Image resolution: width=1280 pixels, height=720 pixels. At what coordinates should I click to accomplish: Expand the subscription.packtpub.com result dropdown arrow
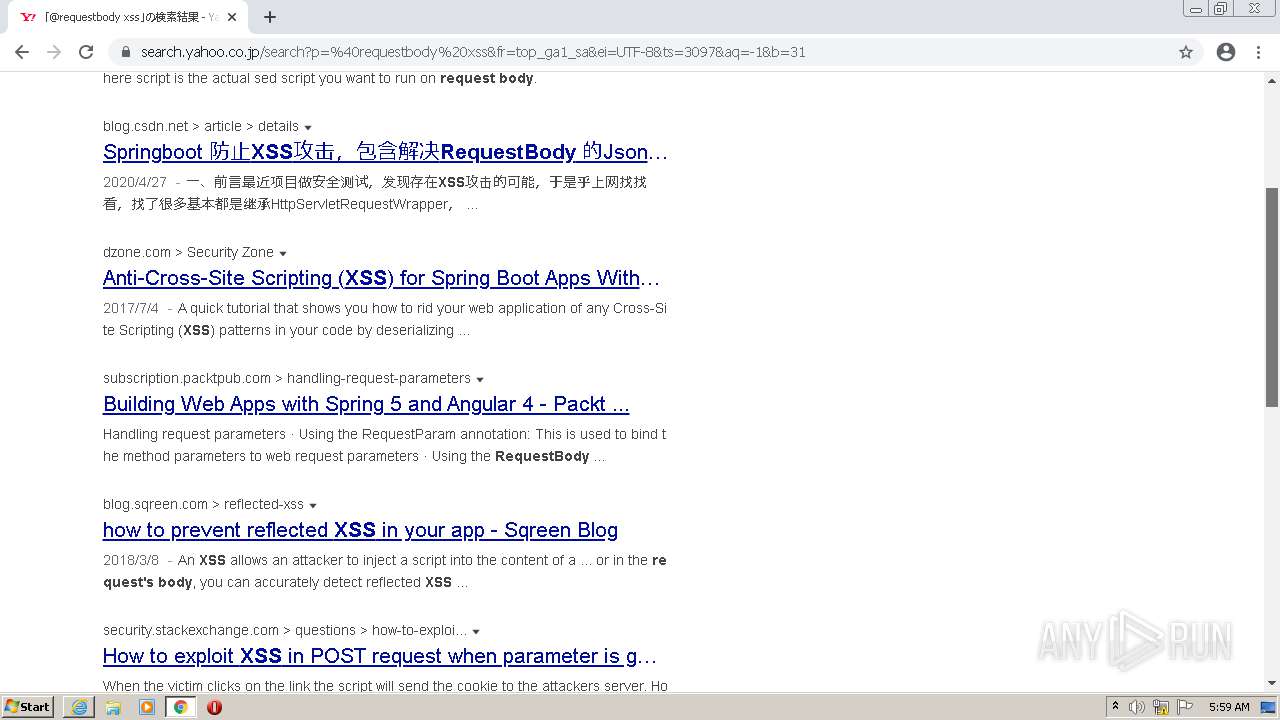(480, 380)
